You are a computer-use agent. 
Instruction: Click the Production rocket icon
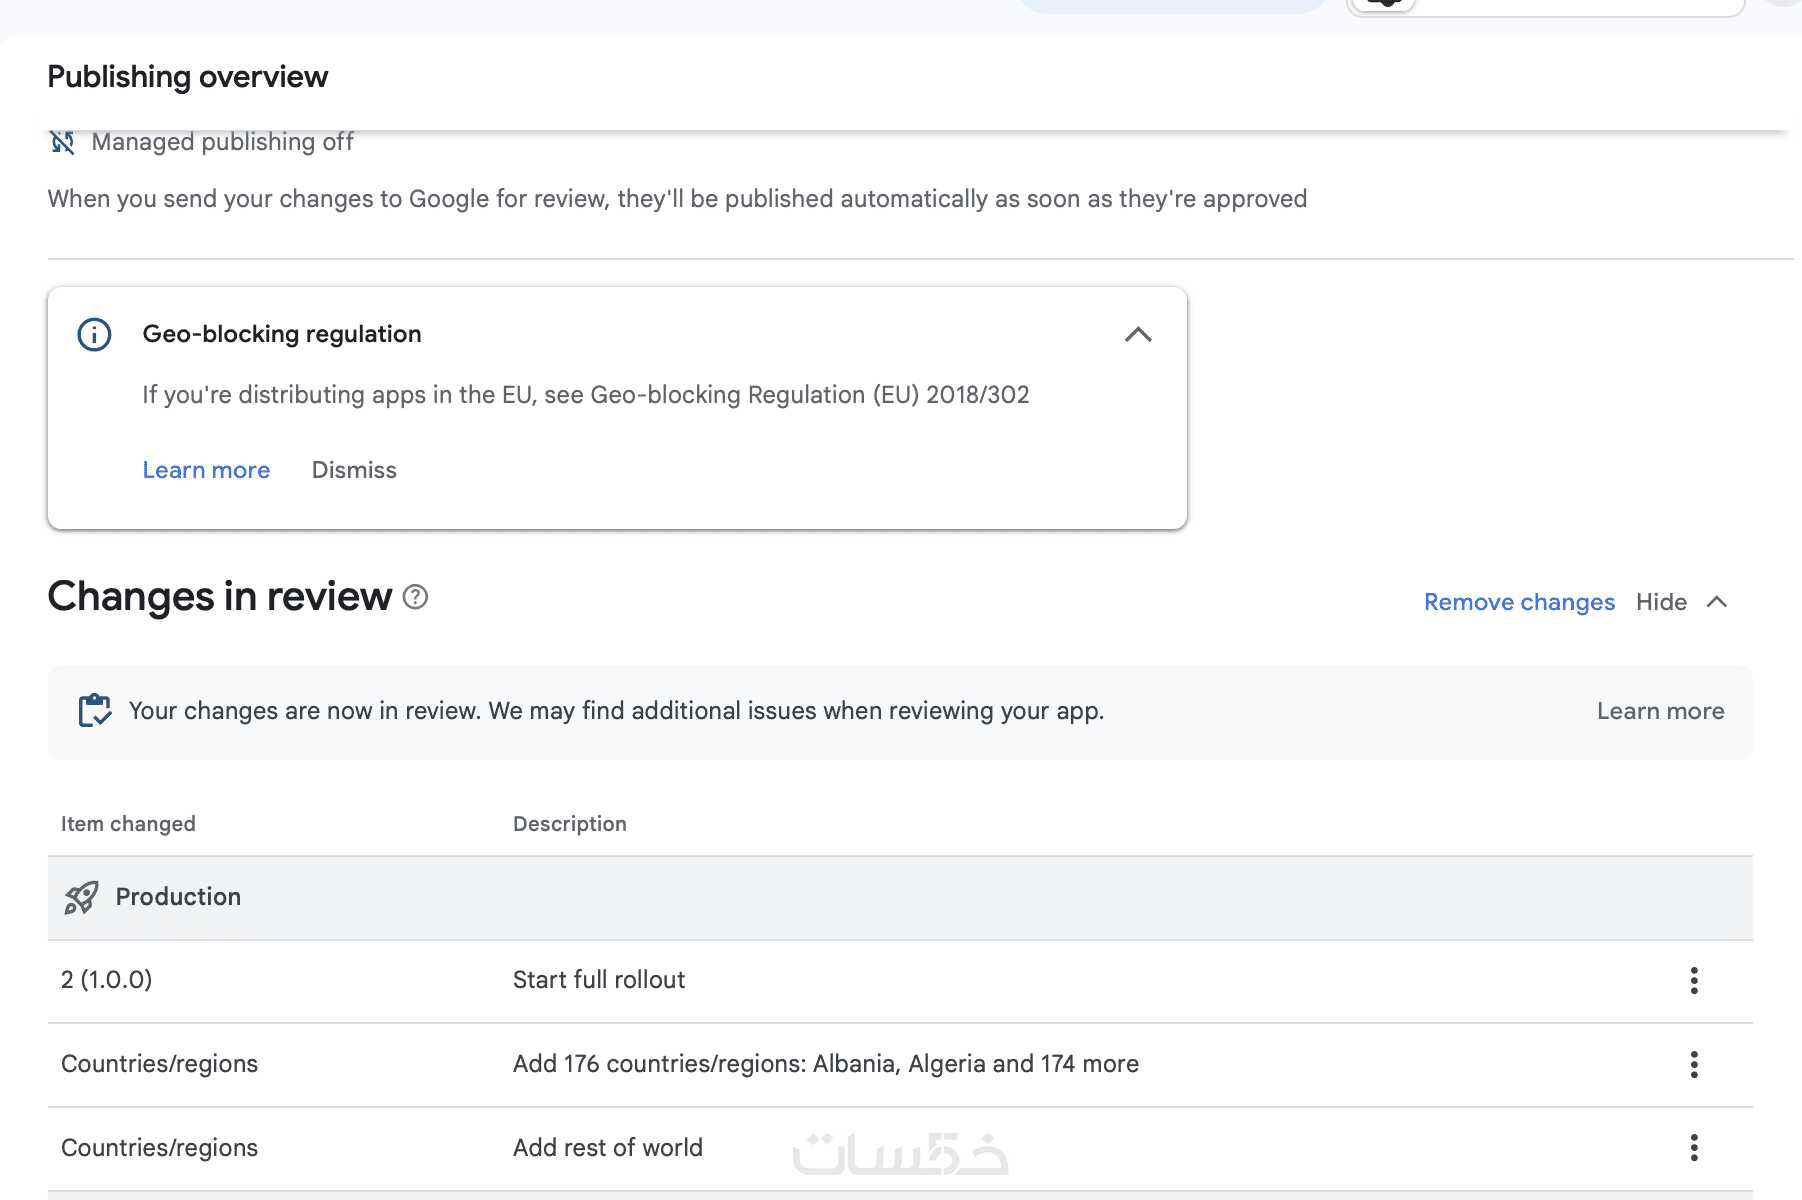pos(81,897)
